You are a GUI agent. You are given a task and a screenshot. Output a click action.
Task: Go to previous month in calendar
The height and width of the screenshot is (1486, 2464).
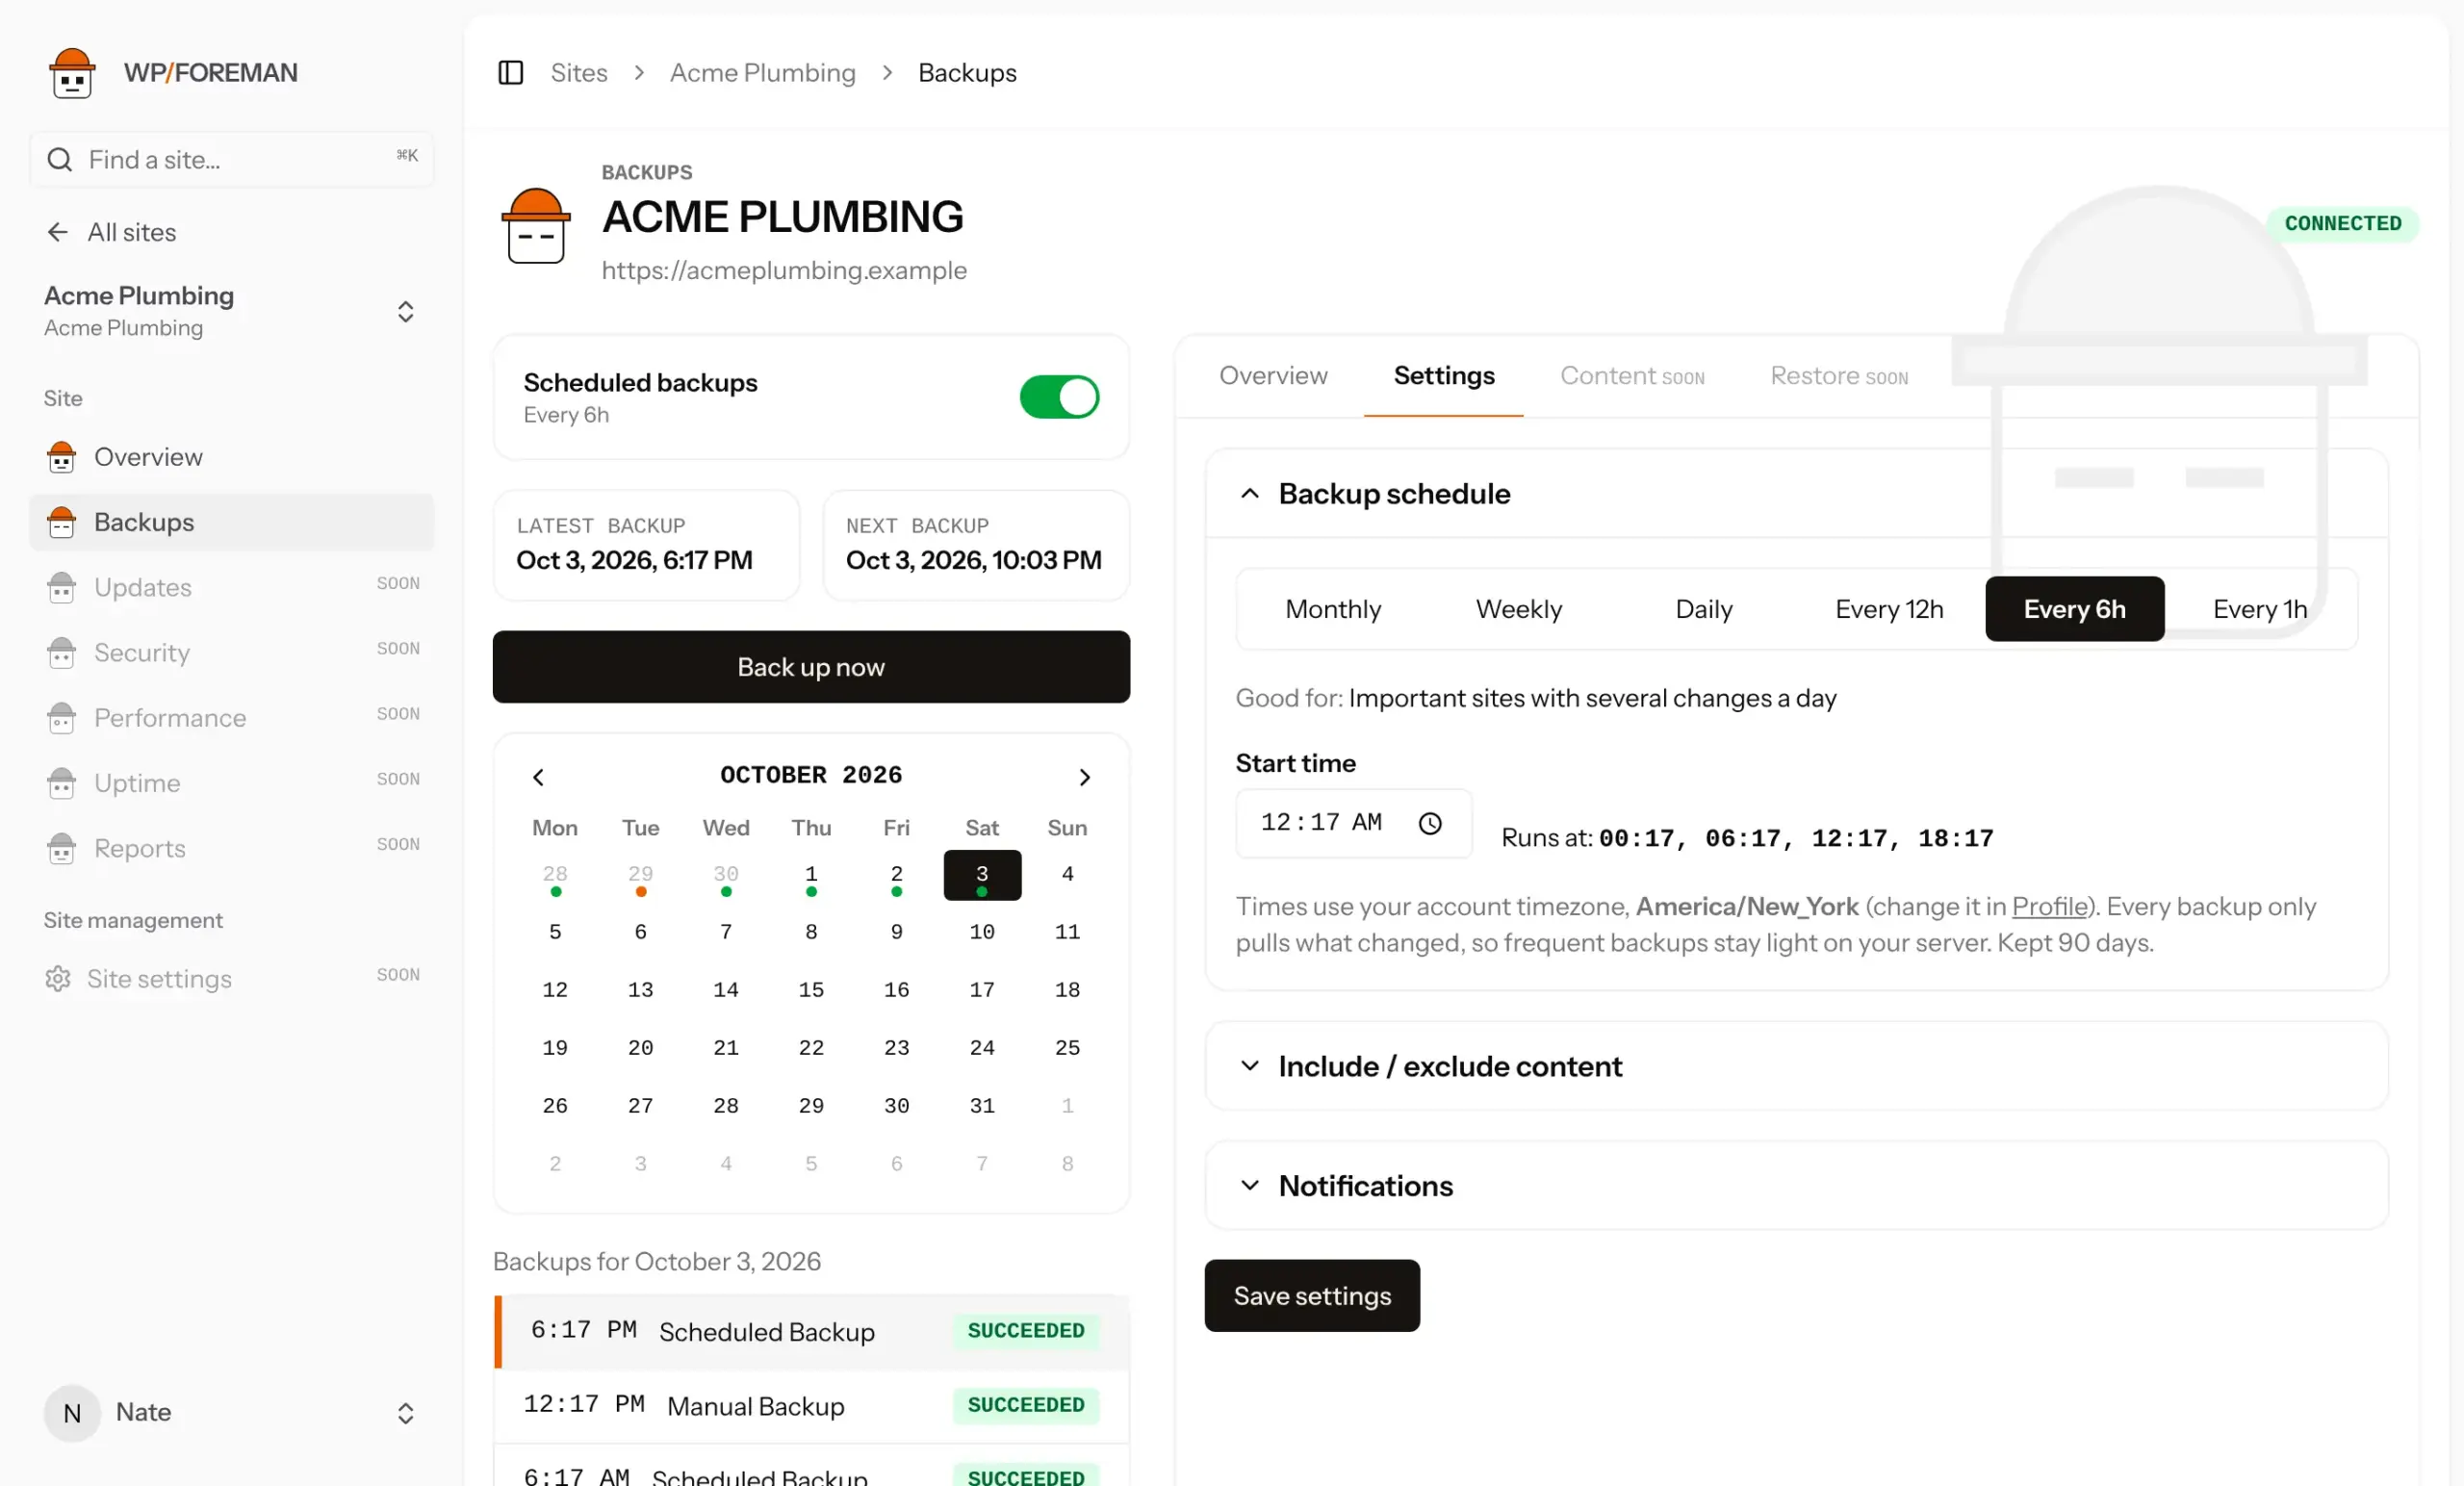tap(538, 776)
